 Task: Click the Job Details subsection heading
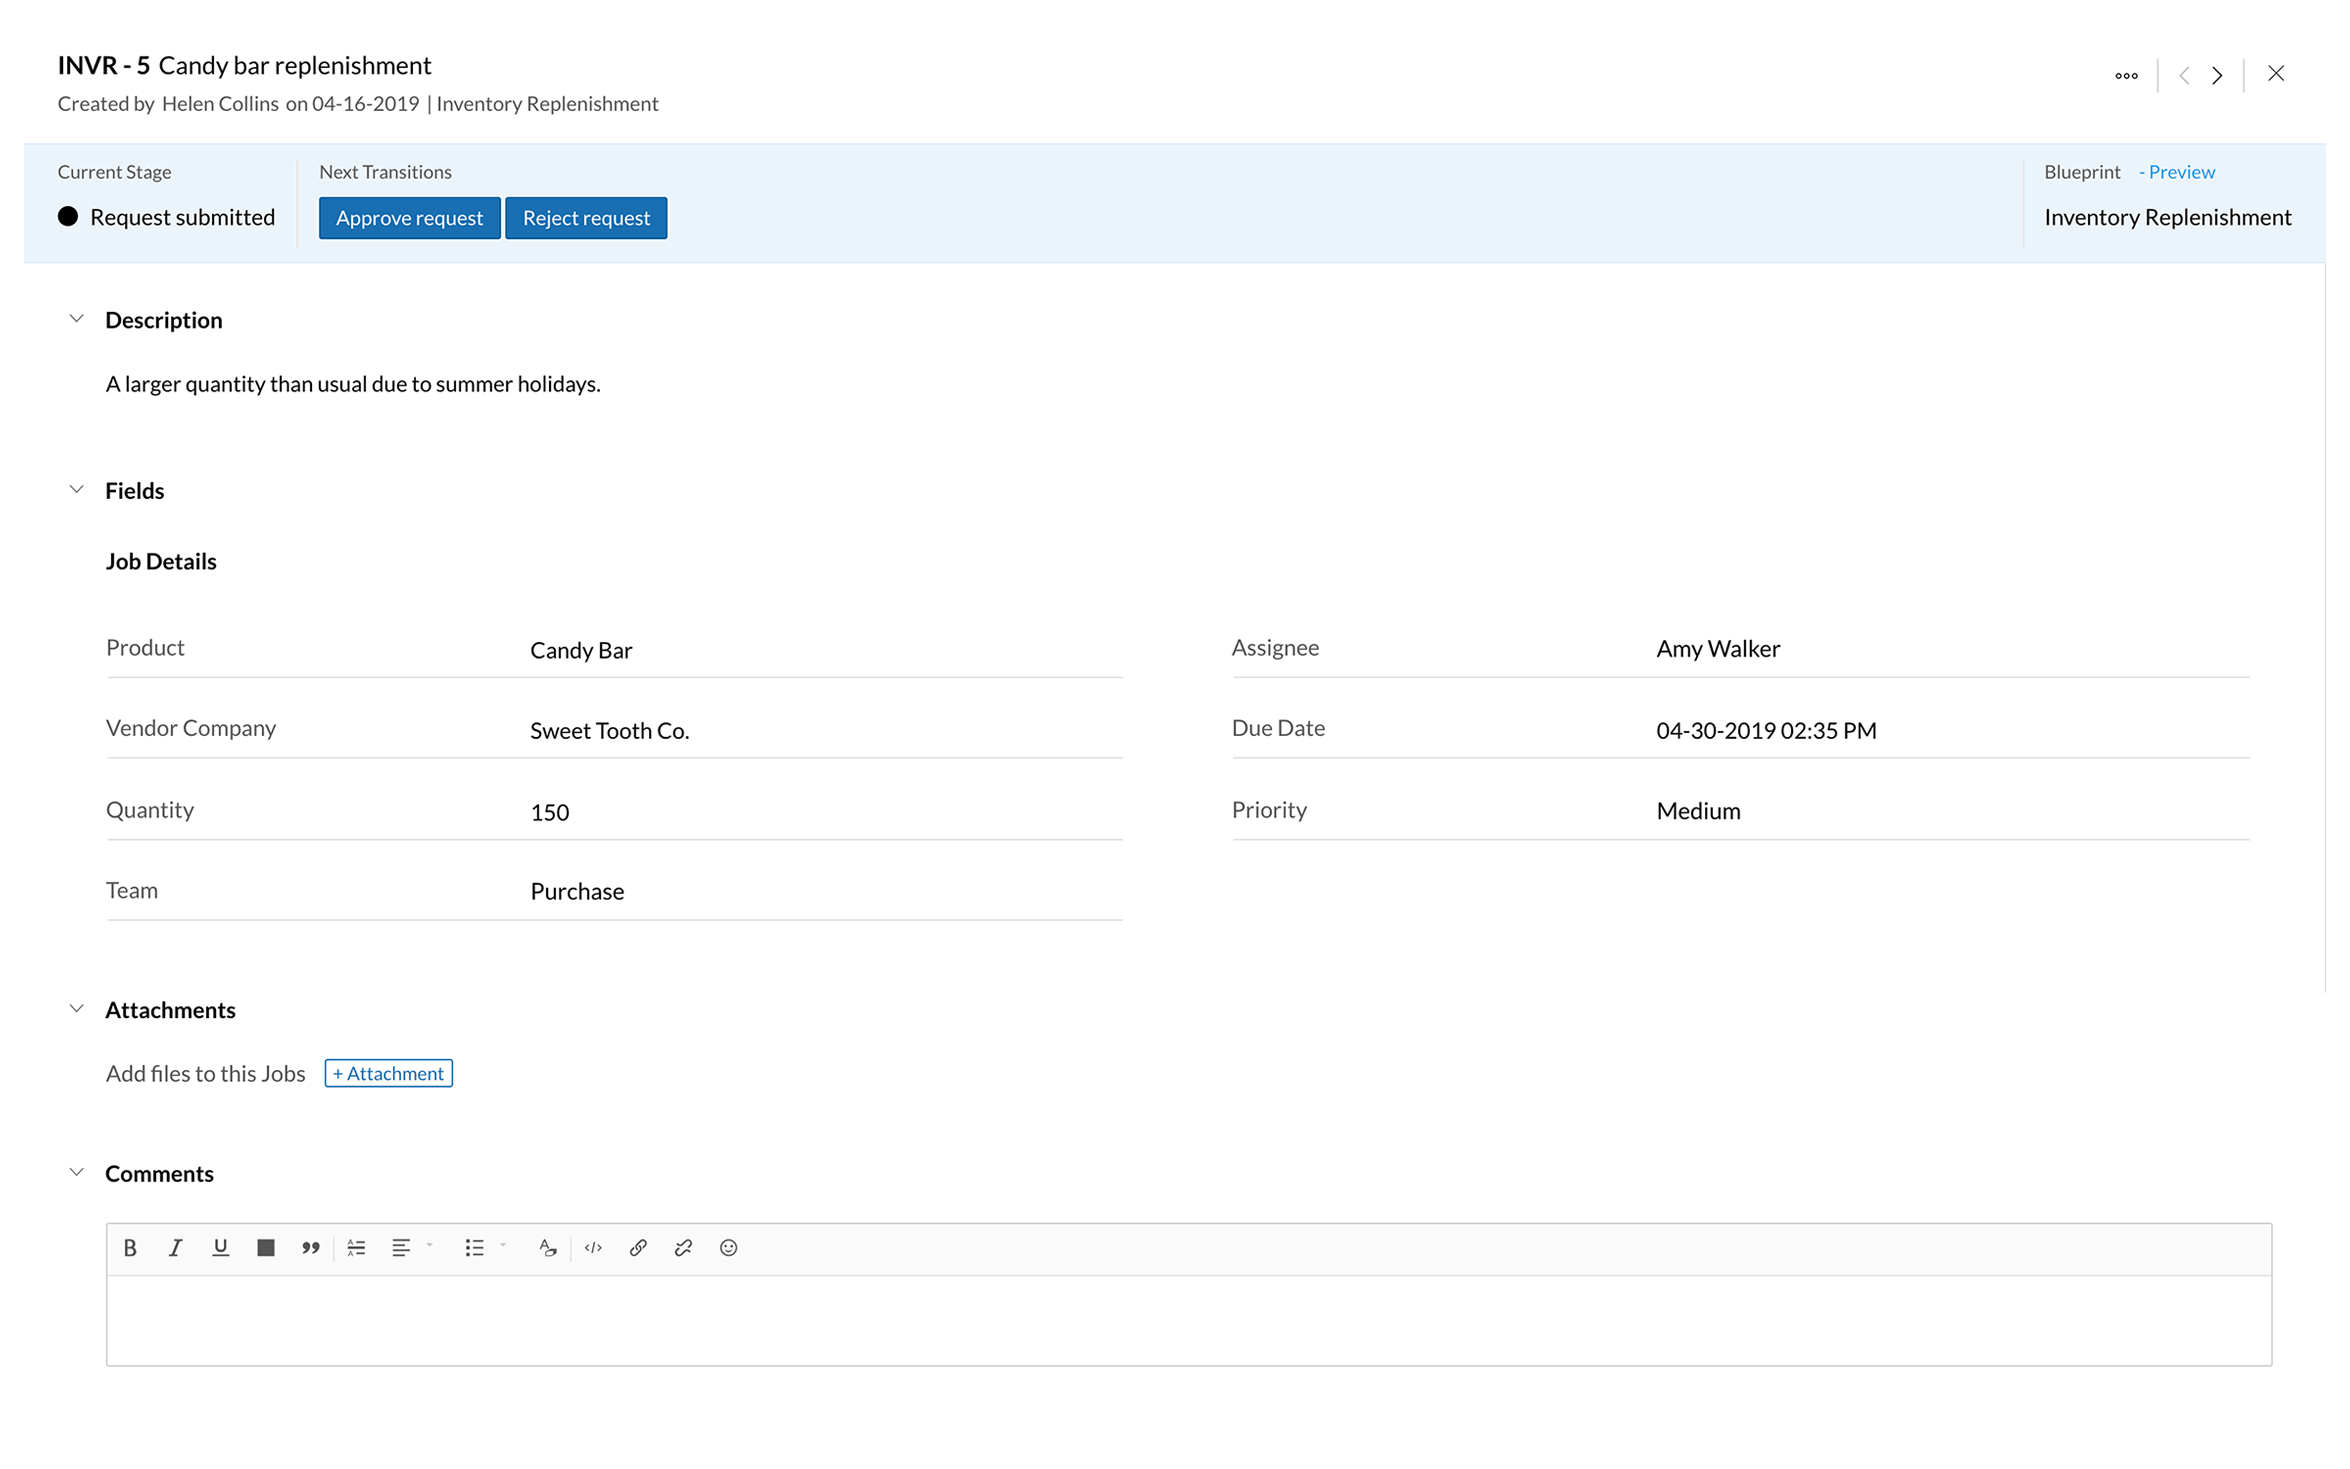click(x=161, y=561)
